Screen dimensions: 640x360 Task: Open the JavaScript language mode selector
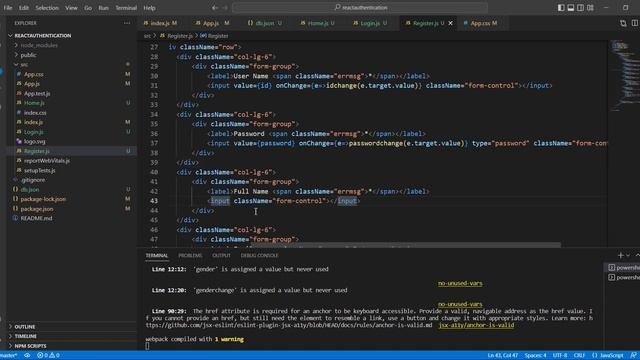click(x=608, y=356)
